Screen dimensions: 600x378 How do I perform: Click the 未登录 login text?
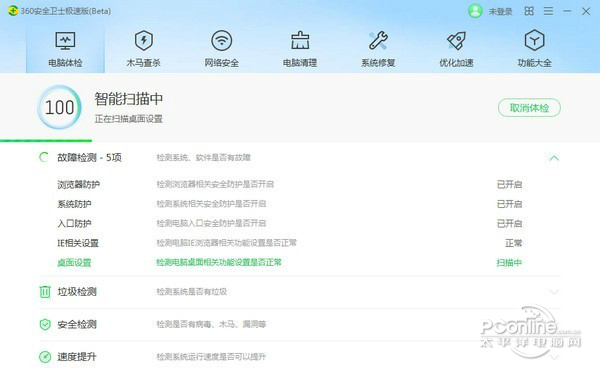500,11
